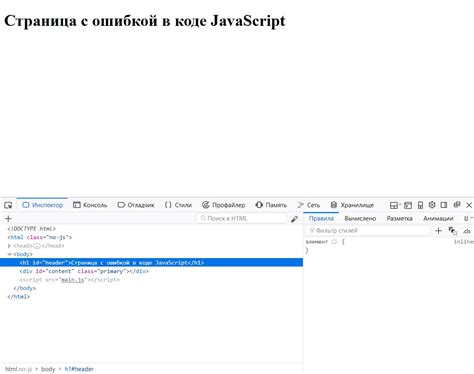Click the элемент rule selector

point(317,242)
